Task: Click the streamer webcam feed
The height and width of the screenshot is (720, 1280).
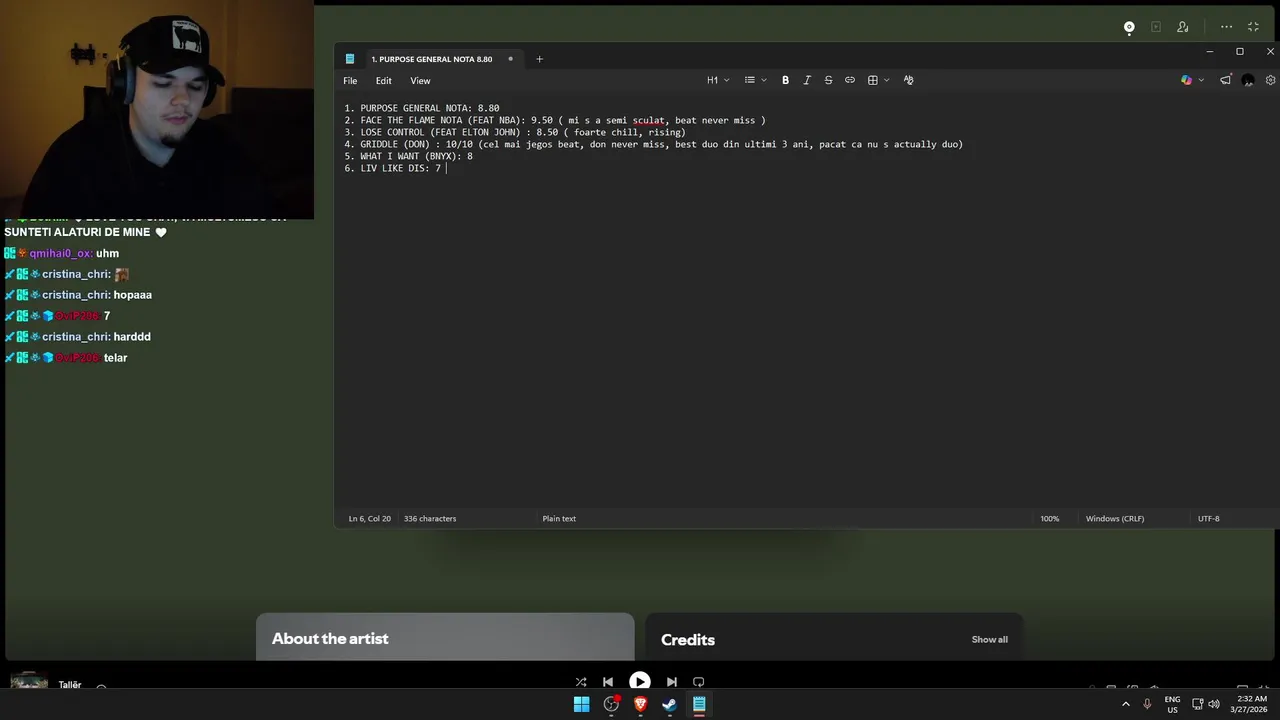Action: (x=157, y=109)
